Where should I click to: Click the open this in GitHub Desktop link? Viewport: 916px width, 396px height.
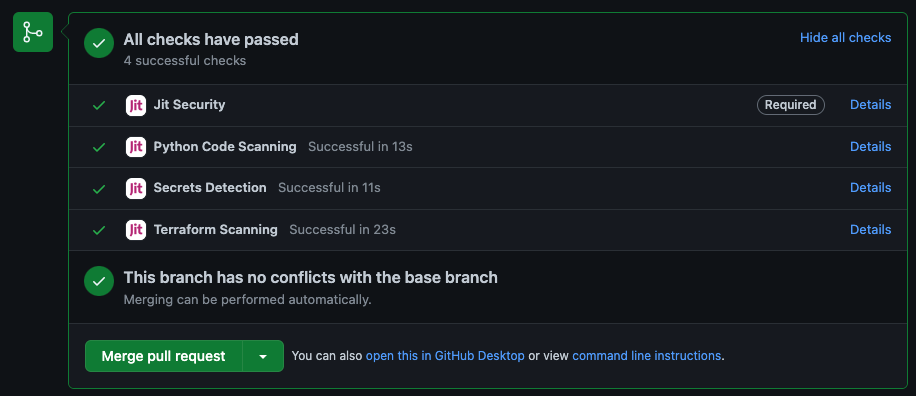(445, 356)
